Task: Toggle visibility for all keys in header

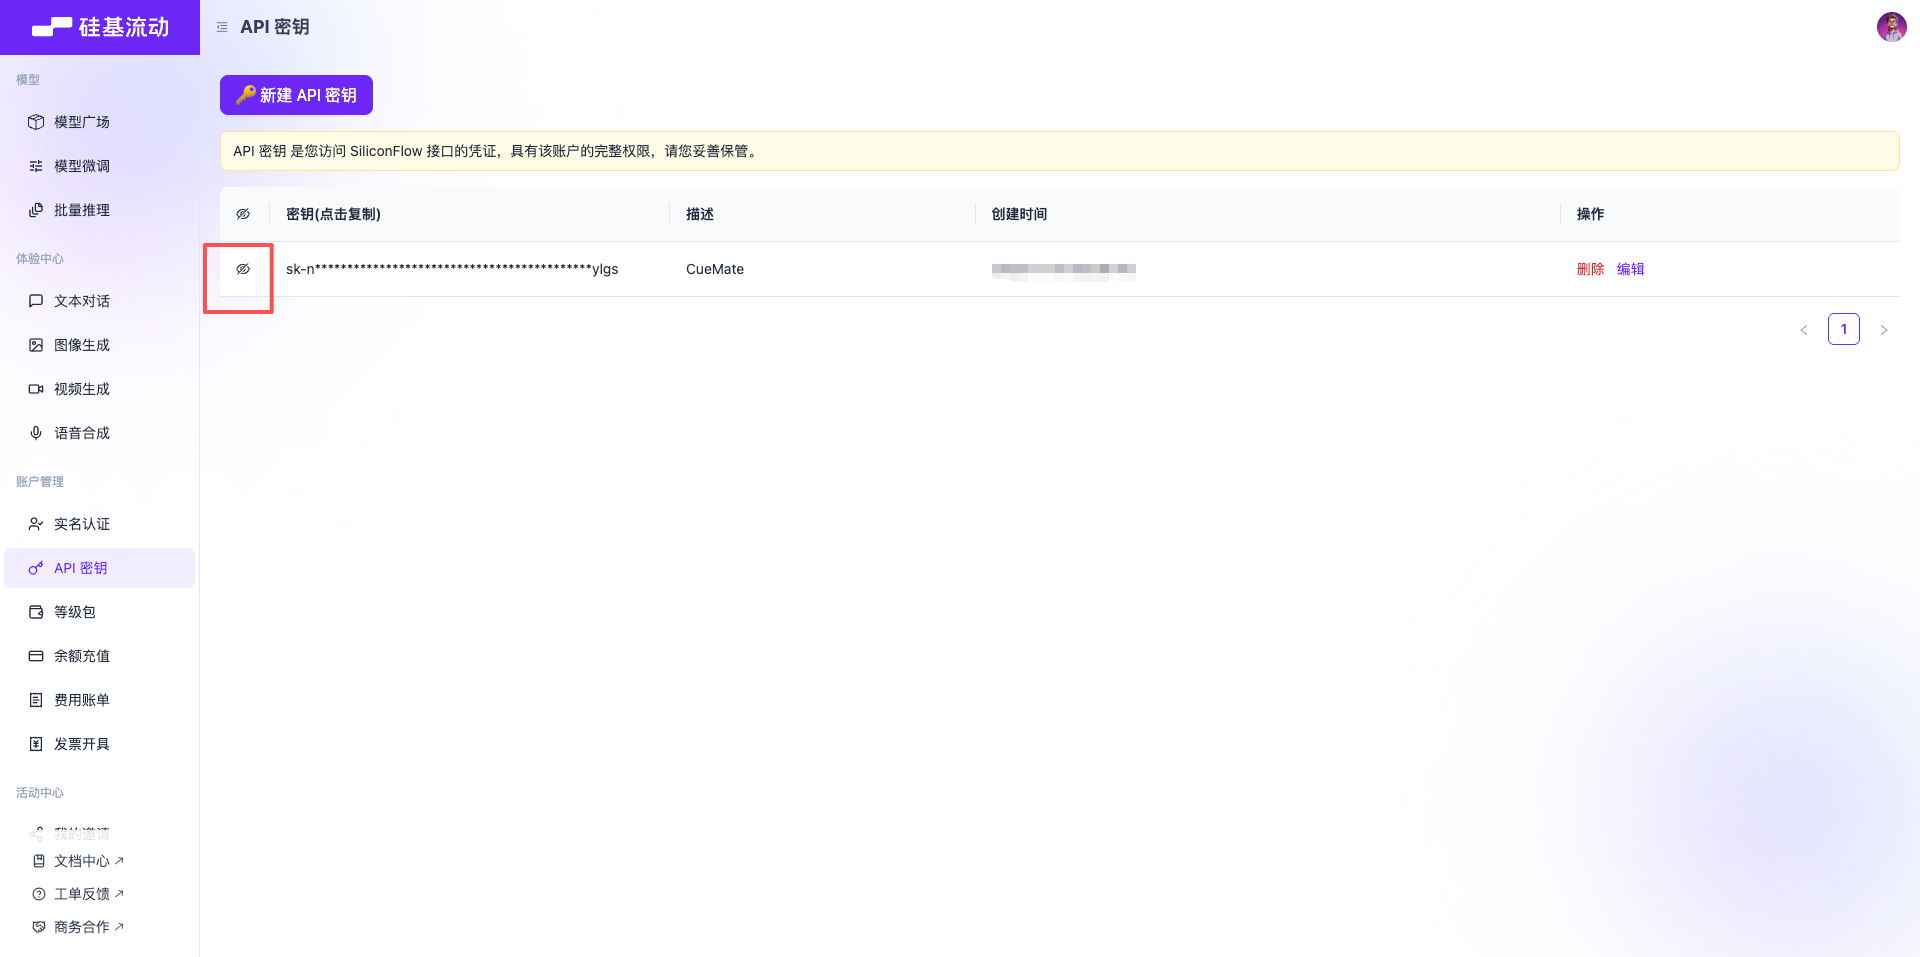Action: (243, 213)
